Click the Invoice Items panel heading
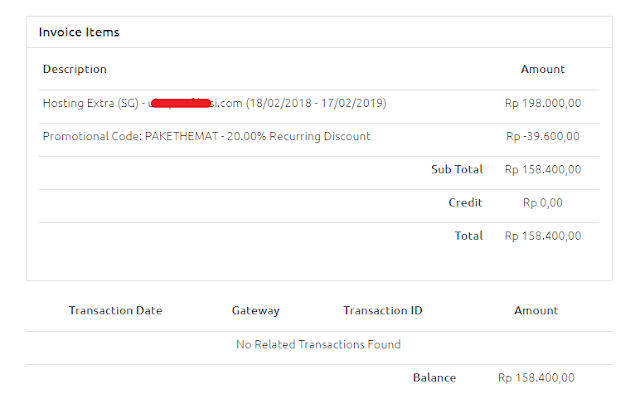Screen dimensions: 640x404 (79, 32)
